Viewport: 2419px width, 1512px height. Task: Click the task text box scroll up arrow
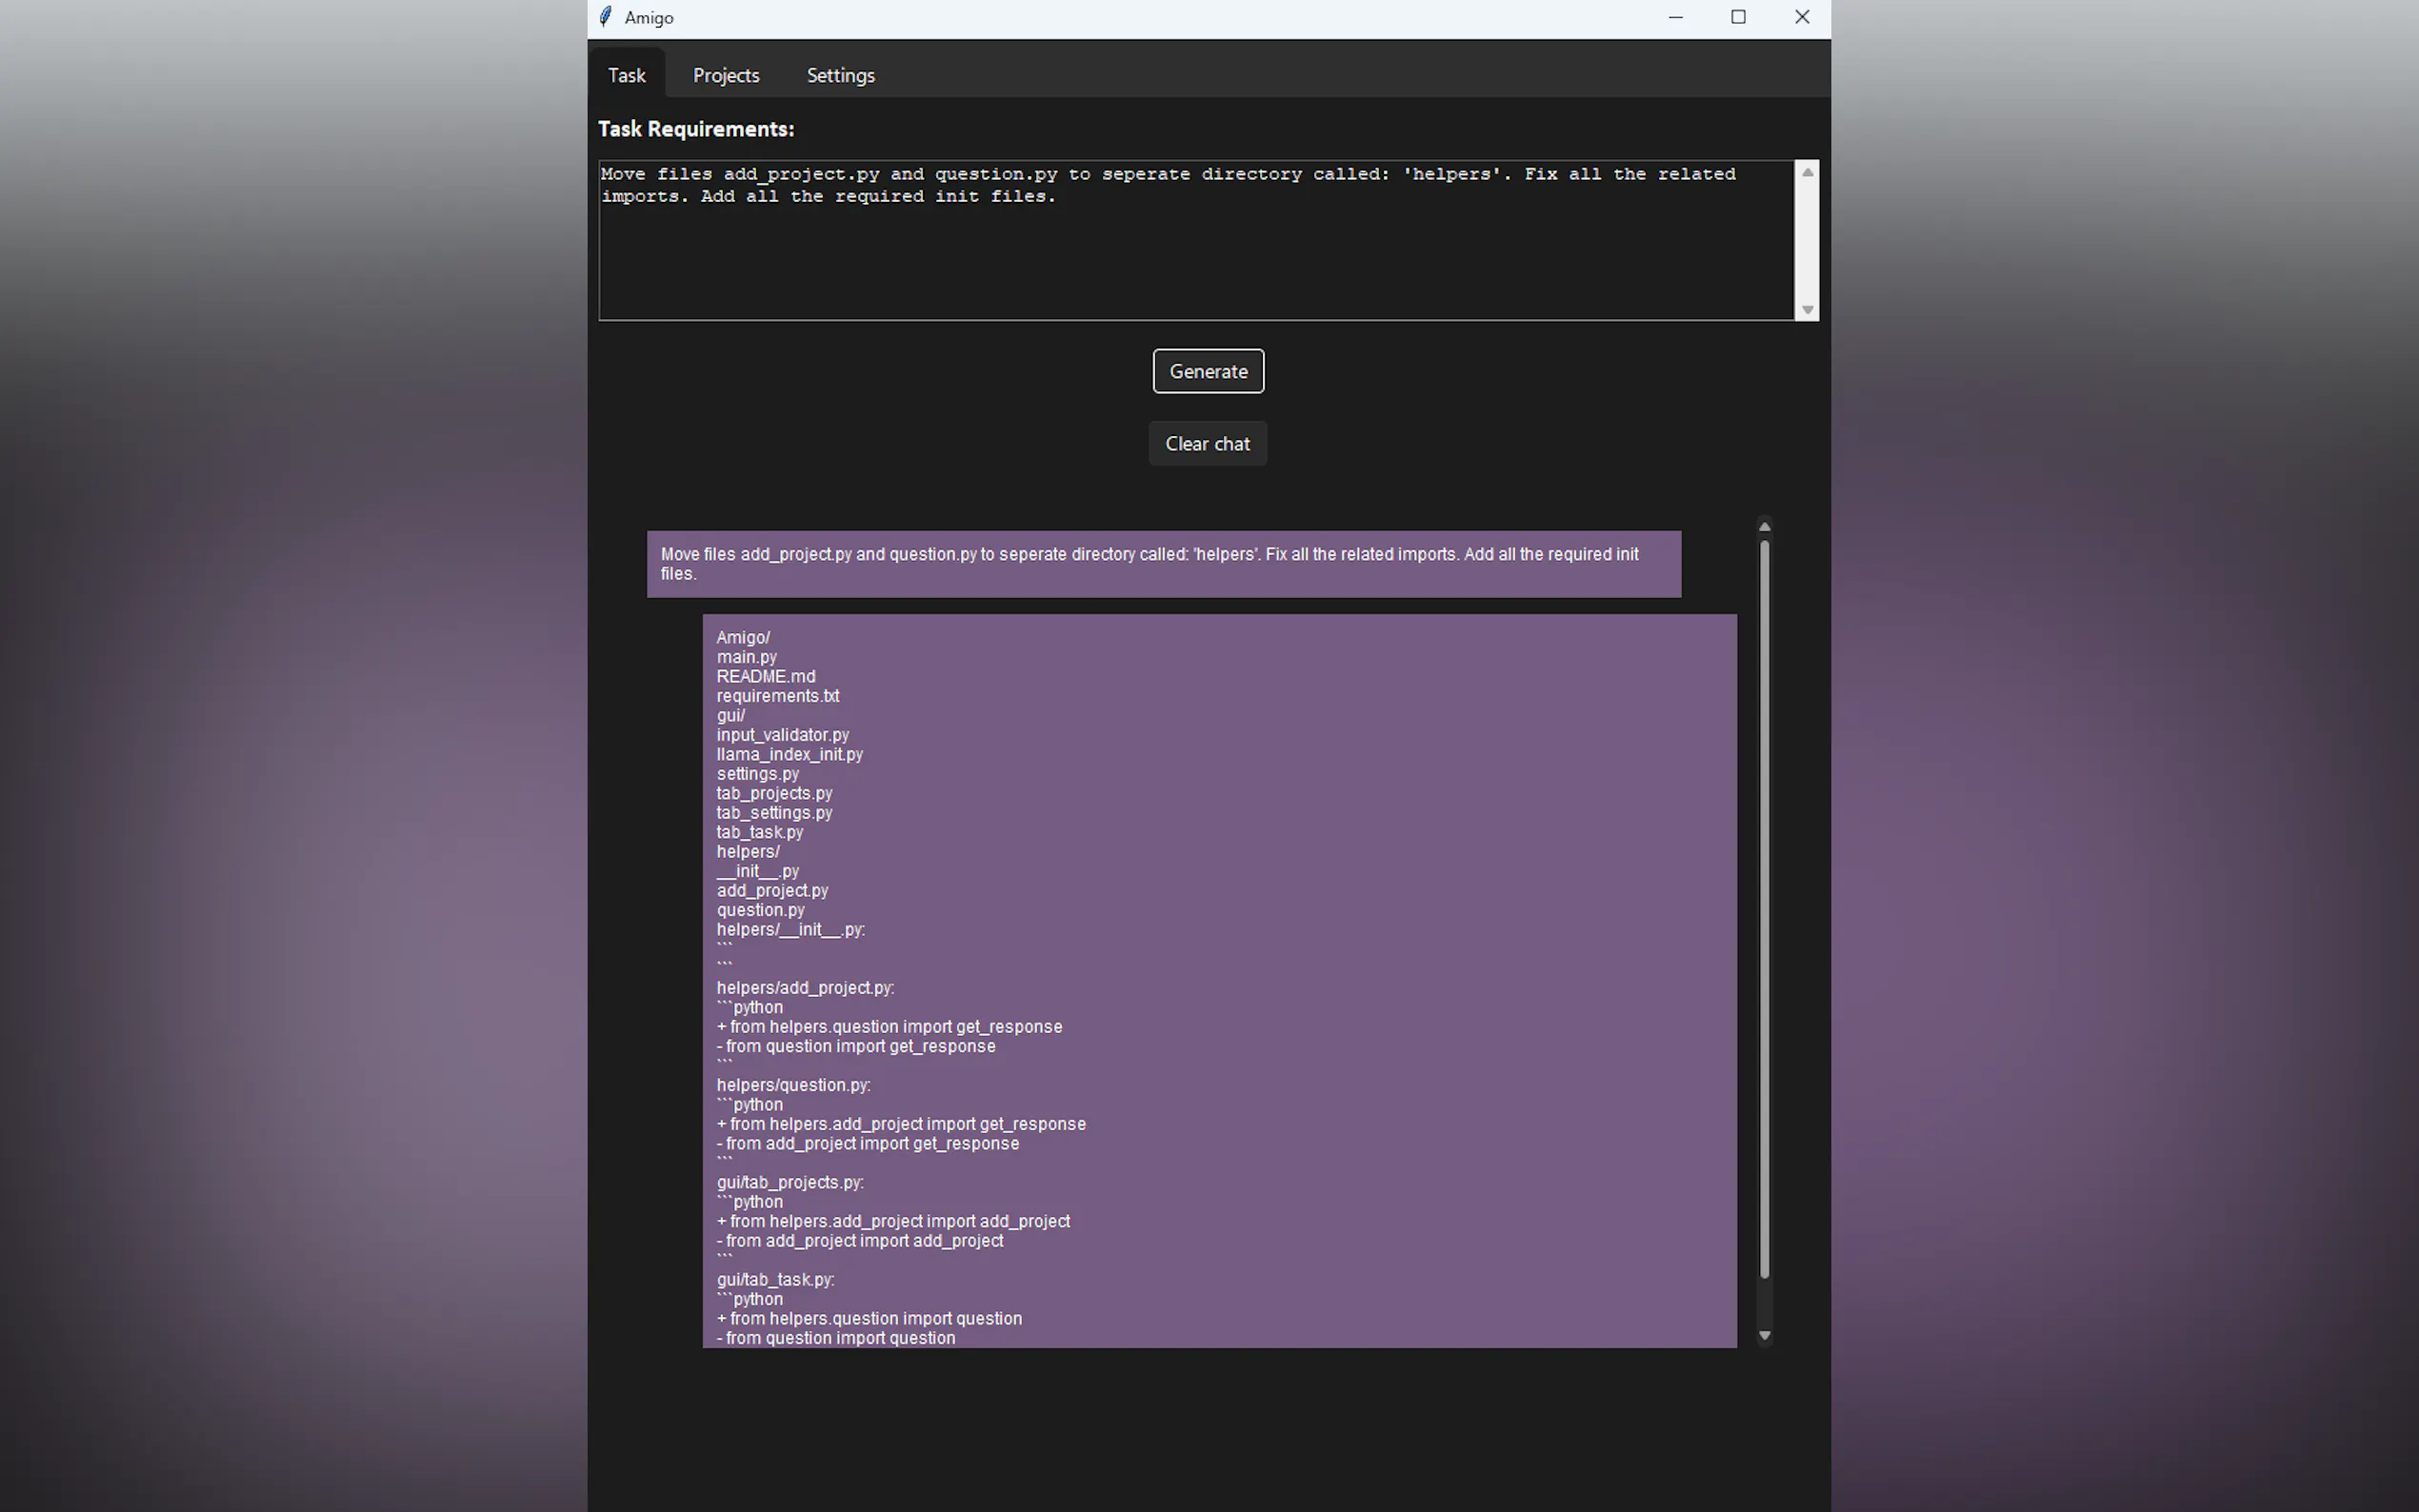click(1807, 172)
